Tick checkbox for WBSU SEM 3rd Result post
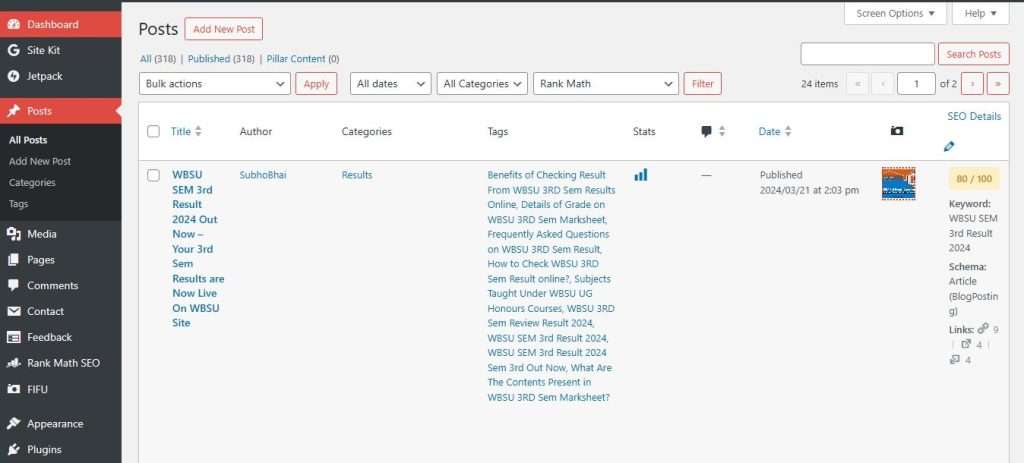Viewport: 1024px width, 463px height. tap(153, 175)
